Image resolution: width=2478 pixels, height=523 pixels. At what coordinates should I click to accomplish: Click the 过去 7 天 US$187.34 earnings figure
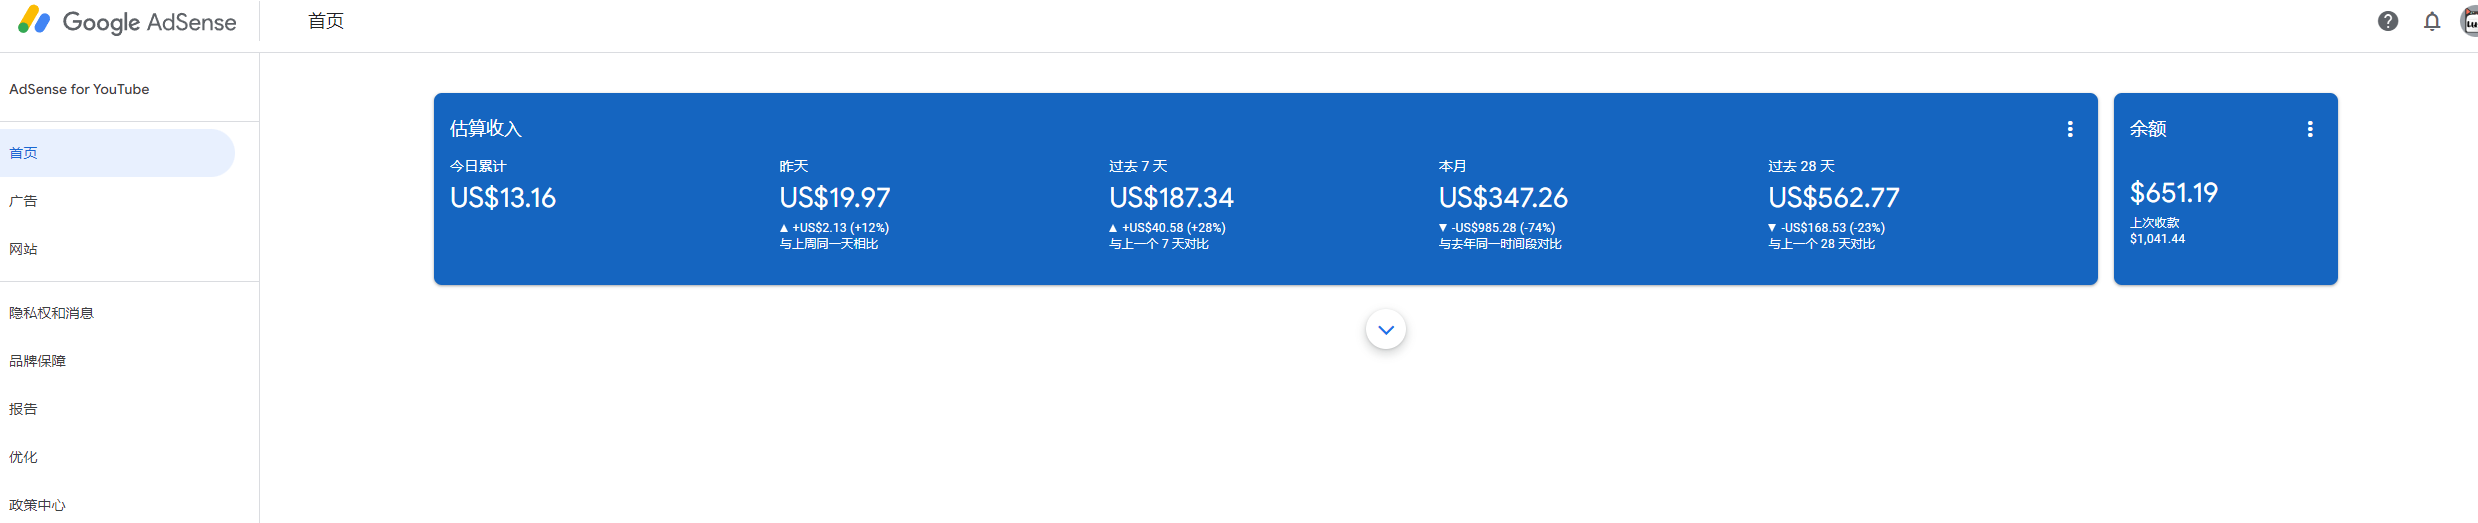coord(1171,198)
